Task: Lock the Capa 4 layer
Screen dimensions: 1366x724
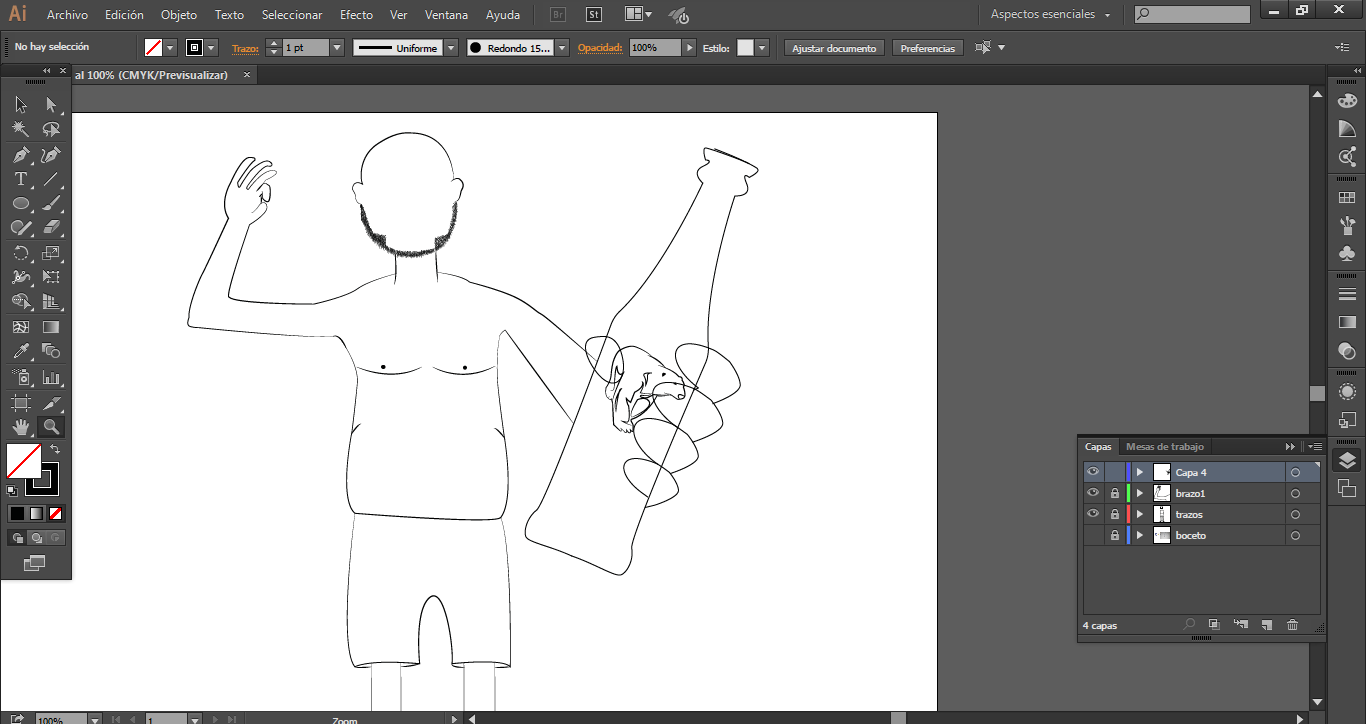Action: (x=1115, y=472)
